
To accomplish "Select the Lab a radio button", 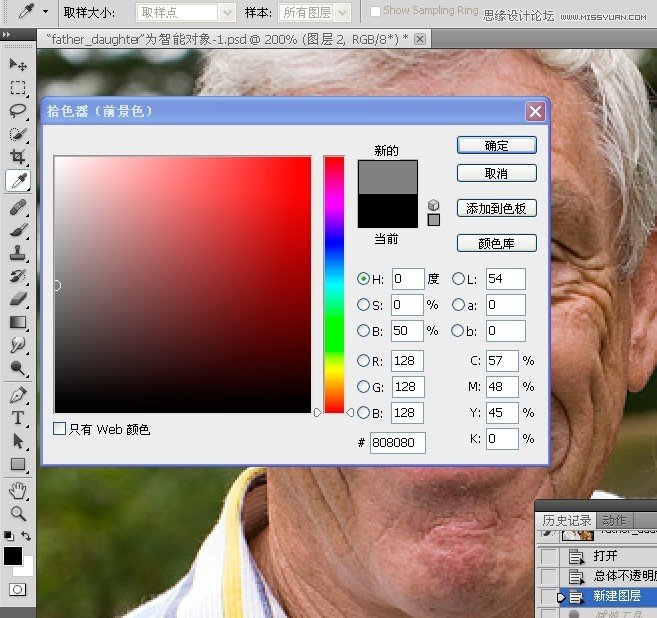I will 458,305.
